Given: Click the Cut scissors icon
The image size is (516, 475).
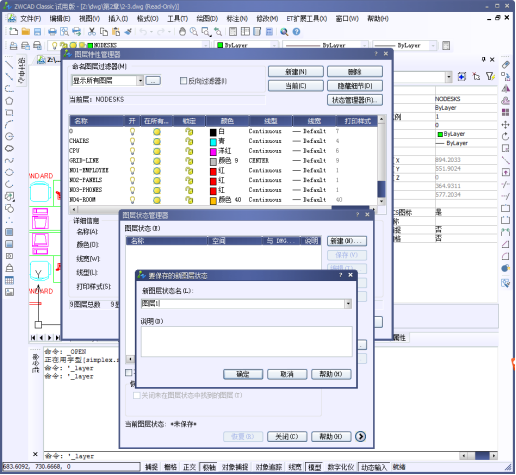Looking at the screenshot, I should 92,32.
